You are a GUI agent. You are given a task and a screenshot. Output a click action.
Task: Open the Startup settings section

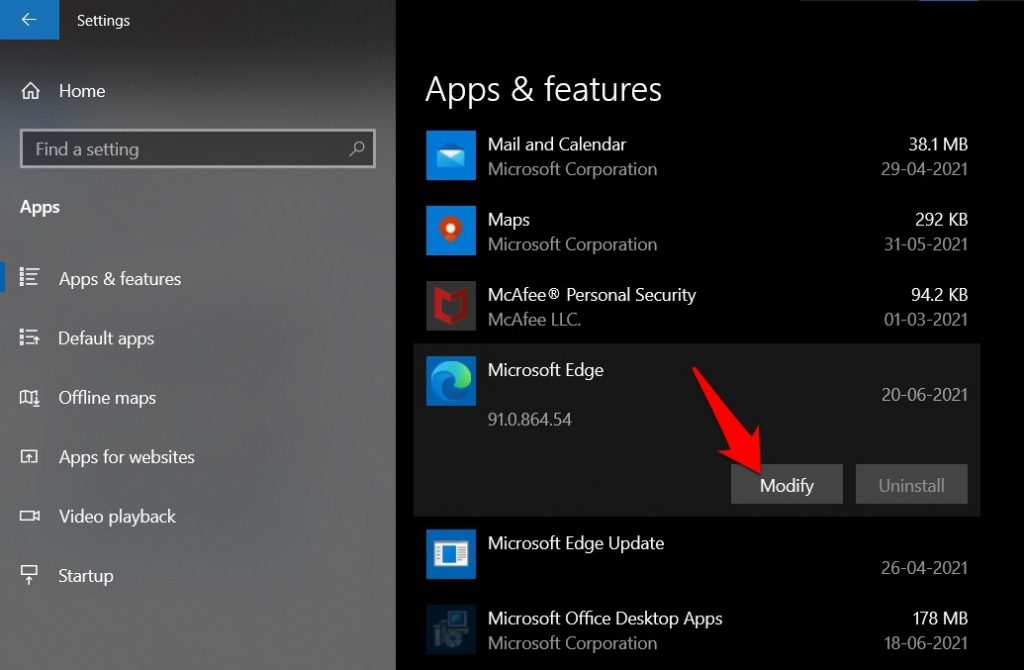tap(86, 575)
